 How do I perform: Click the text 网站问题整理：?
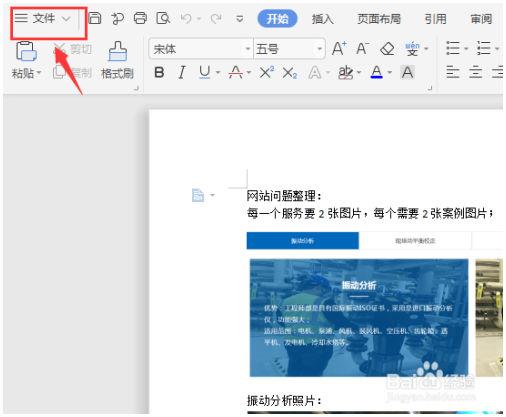tap(284, 196)
